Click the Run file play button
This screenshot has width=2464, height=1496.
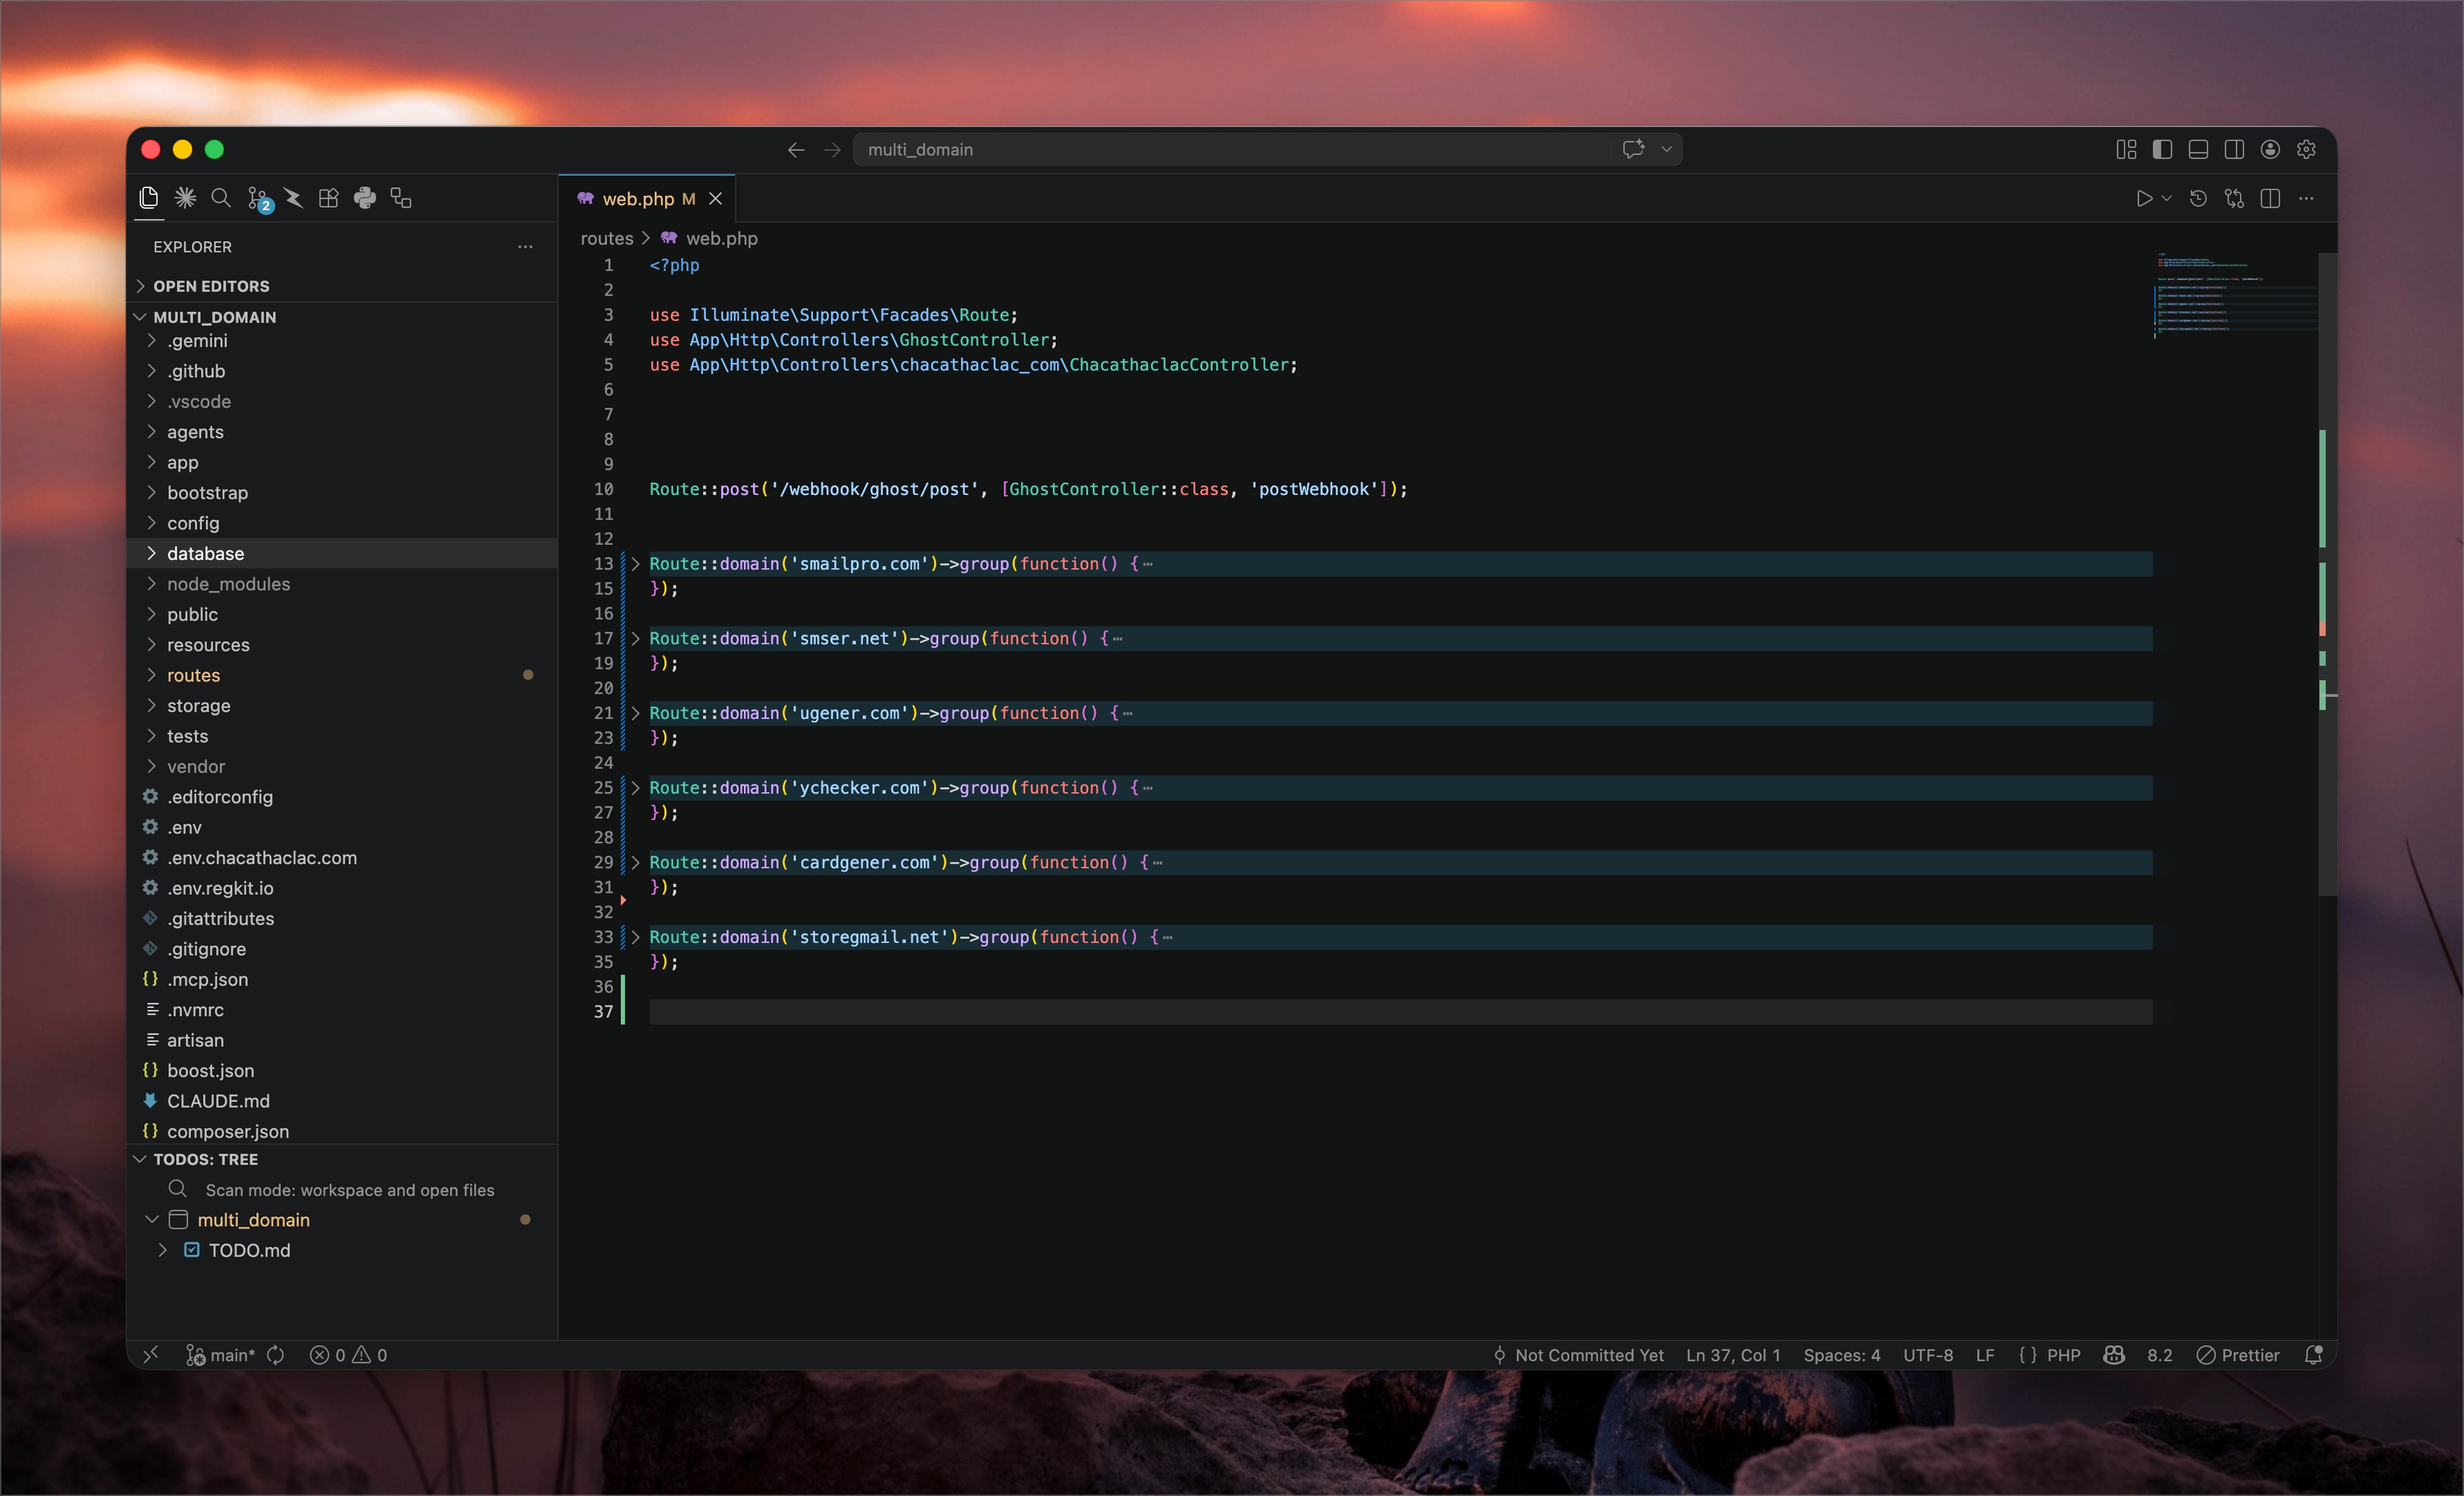pyautogui.click(x=2143, y=198)
